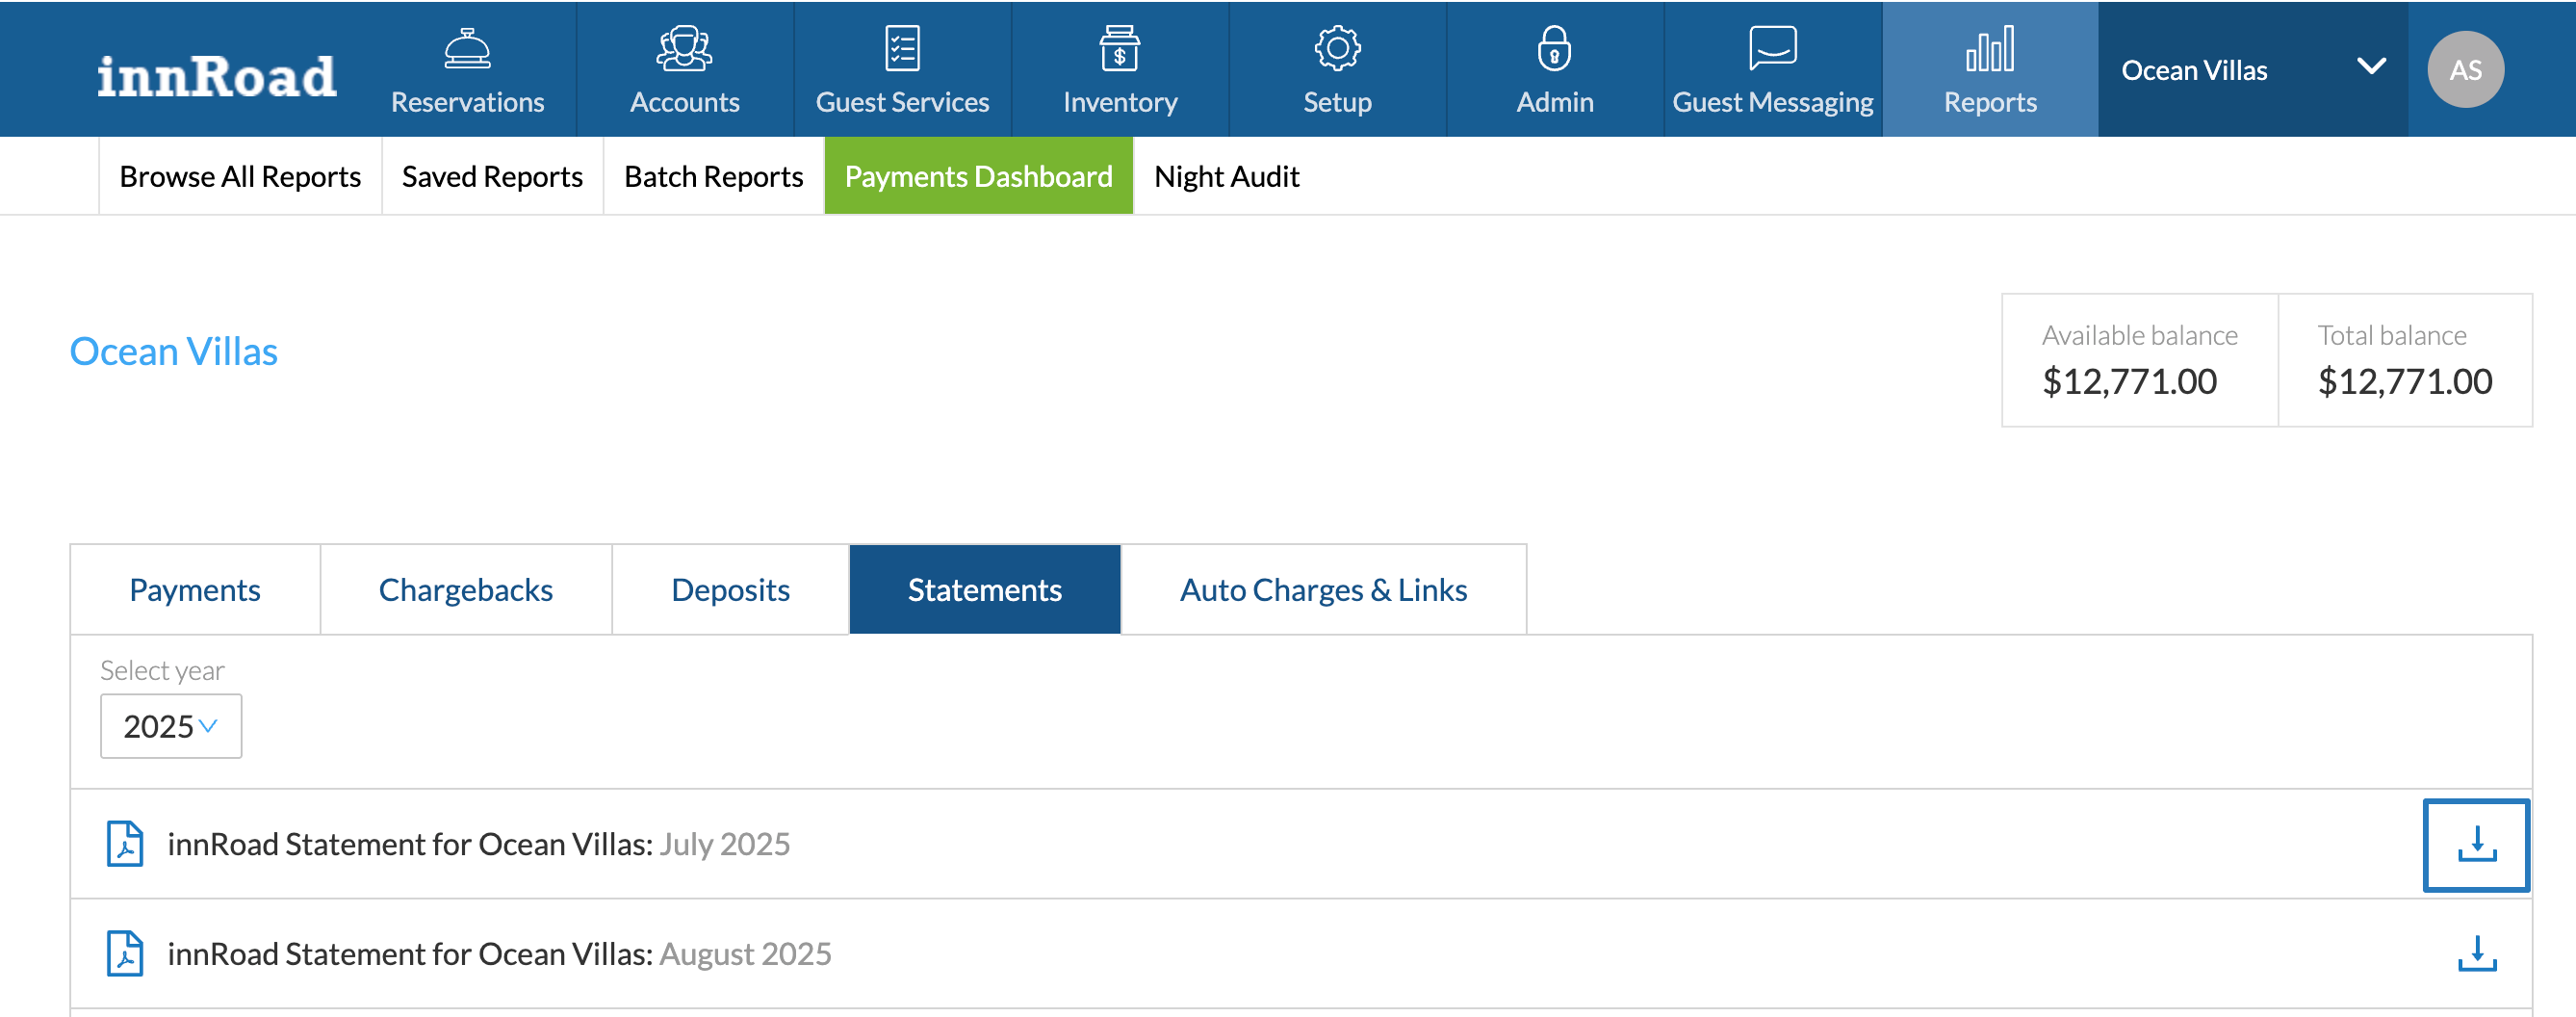Open the AS user avatar

[2465, 69]
